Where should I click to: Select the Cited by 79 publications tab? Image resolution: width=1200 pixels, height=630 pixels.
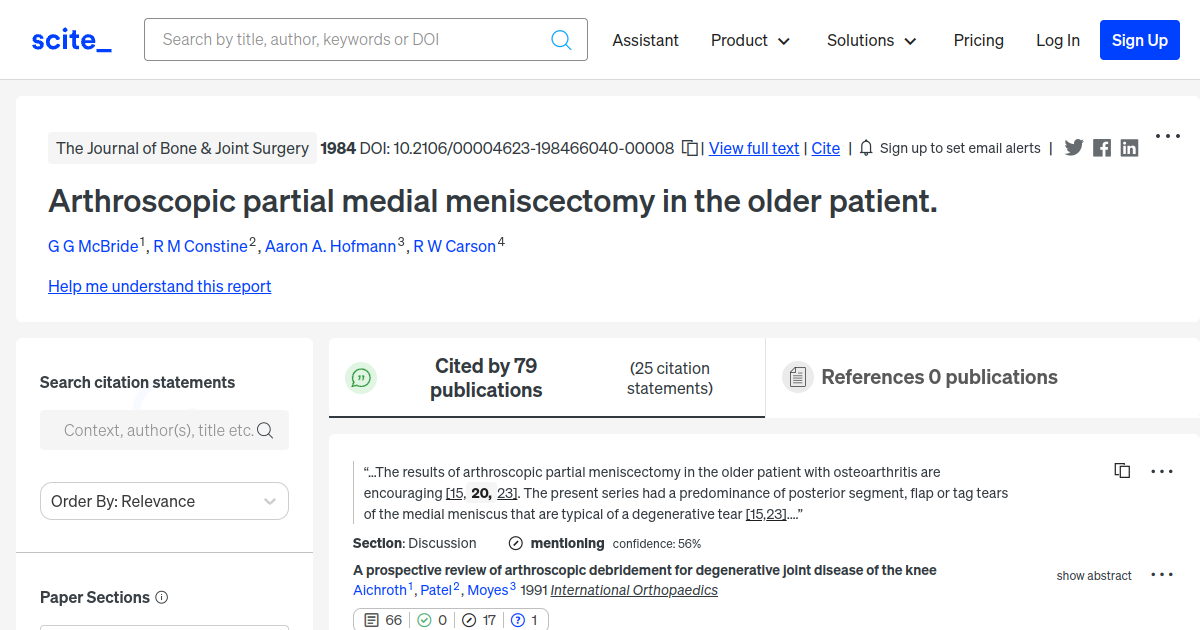pyautogui.click(x=486, y=378)
